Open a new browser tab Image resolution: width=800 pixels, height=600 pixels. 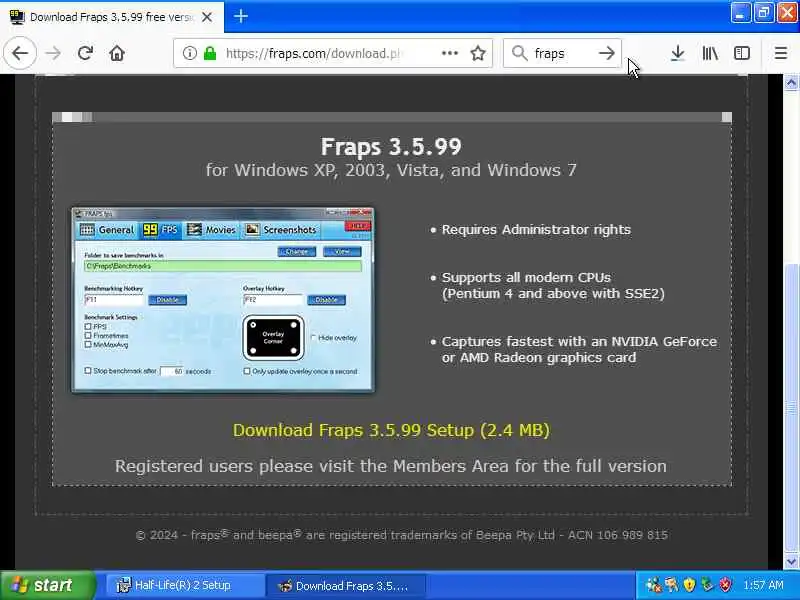click(241, 16)
